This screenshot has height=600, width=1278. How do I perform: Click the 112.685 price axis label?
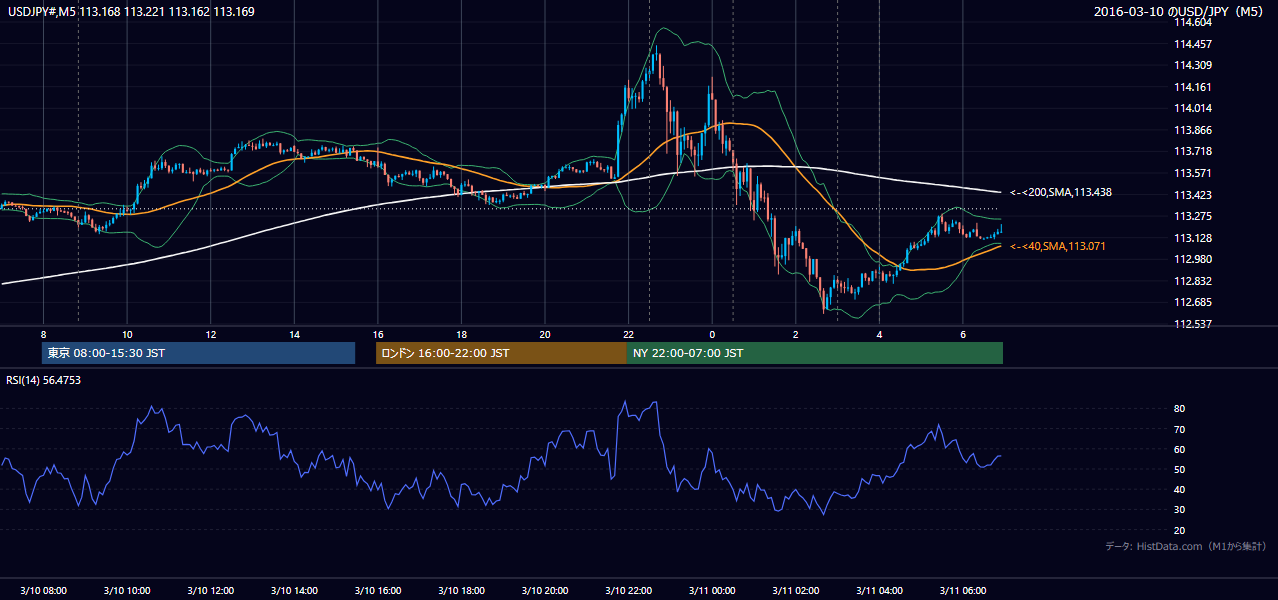coord(1194,302)
